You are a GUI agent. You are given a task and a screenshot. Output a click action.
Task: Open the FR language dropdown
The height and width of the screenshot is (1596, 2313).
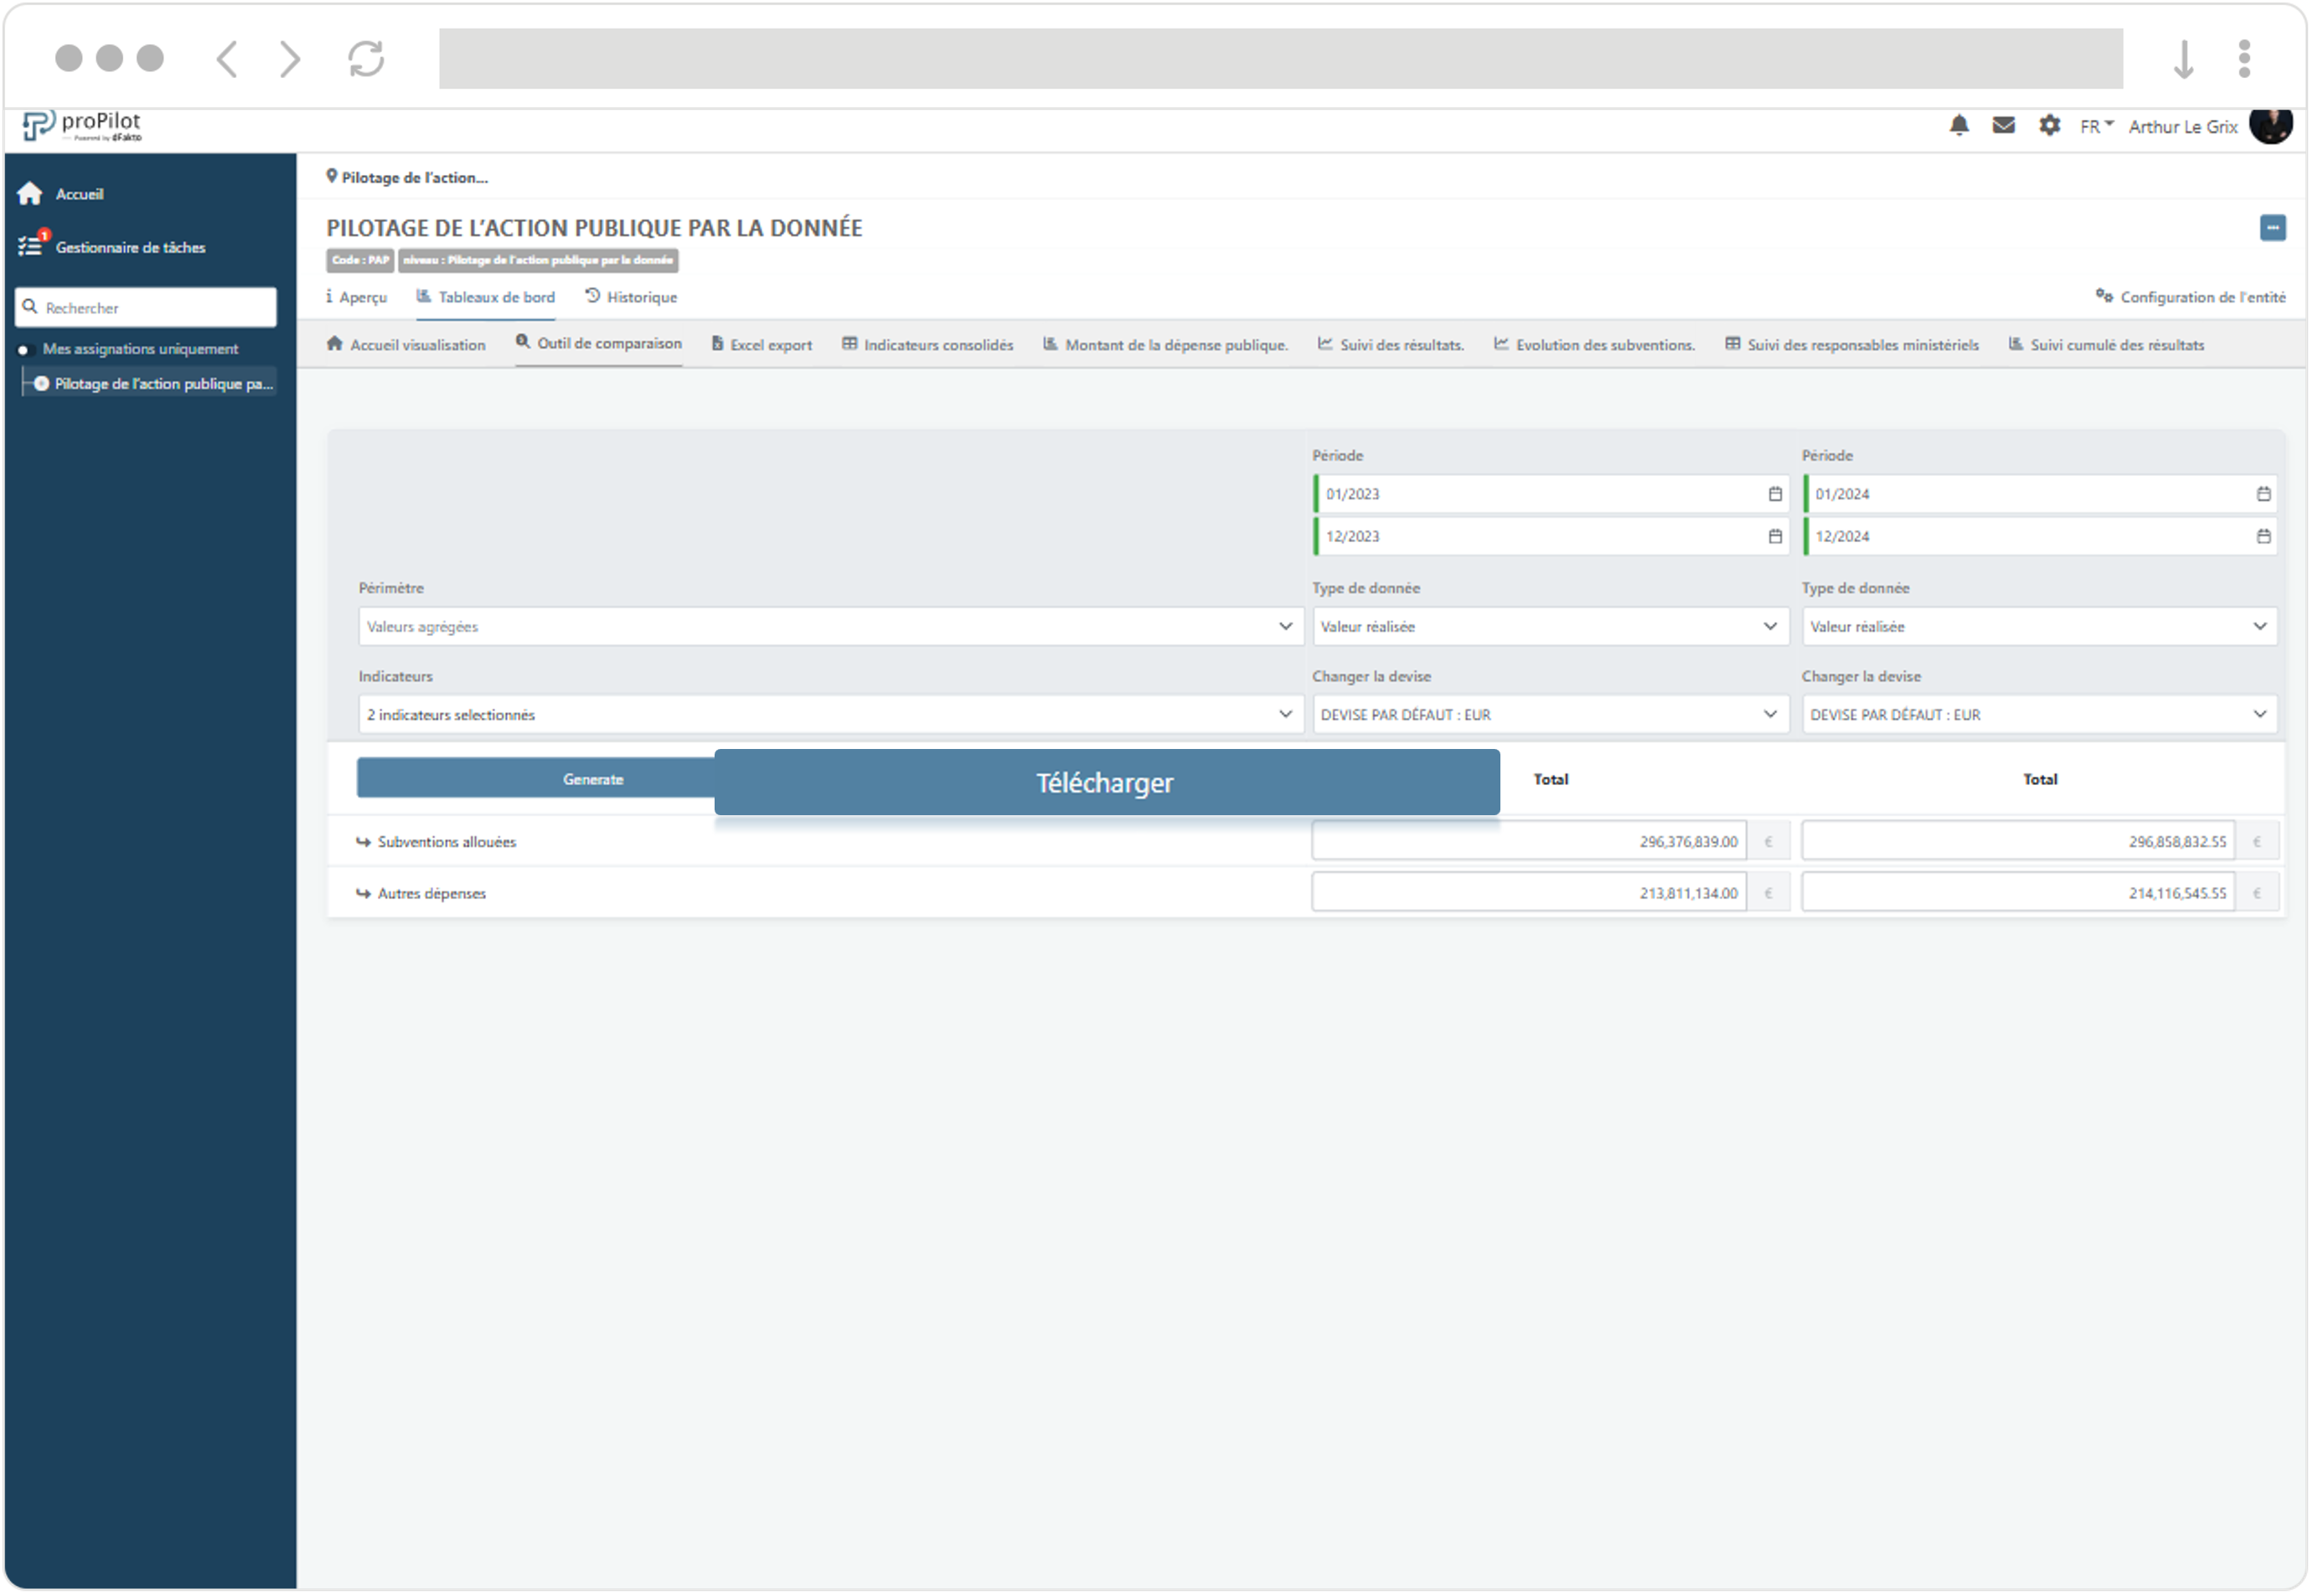2095,127
